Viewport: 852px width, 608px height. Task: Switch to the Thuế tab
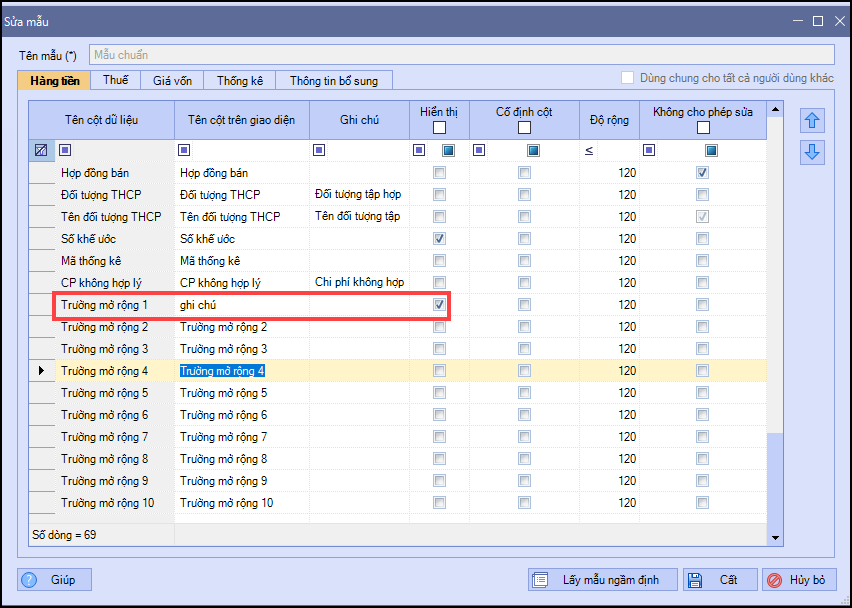click(x=116, y=80)
